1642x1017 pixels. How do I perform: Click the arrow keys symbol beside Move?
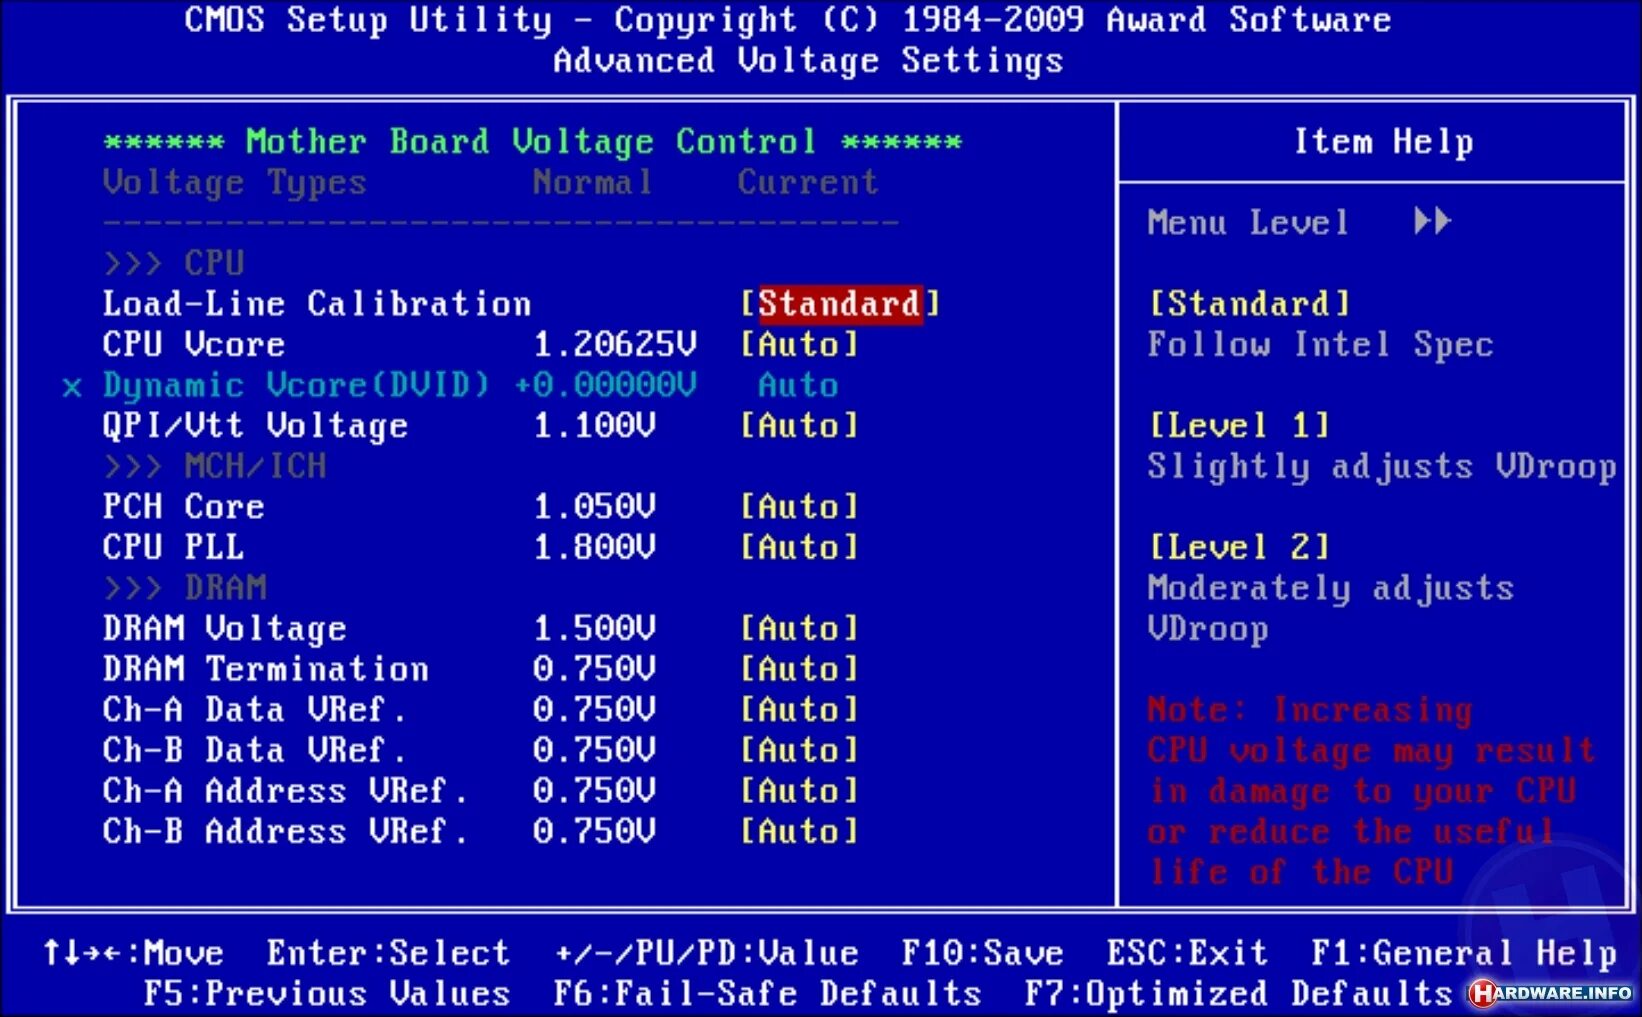[85, 953]
